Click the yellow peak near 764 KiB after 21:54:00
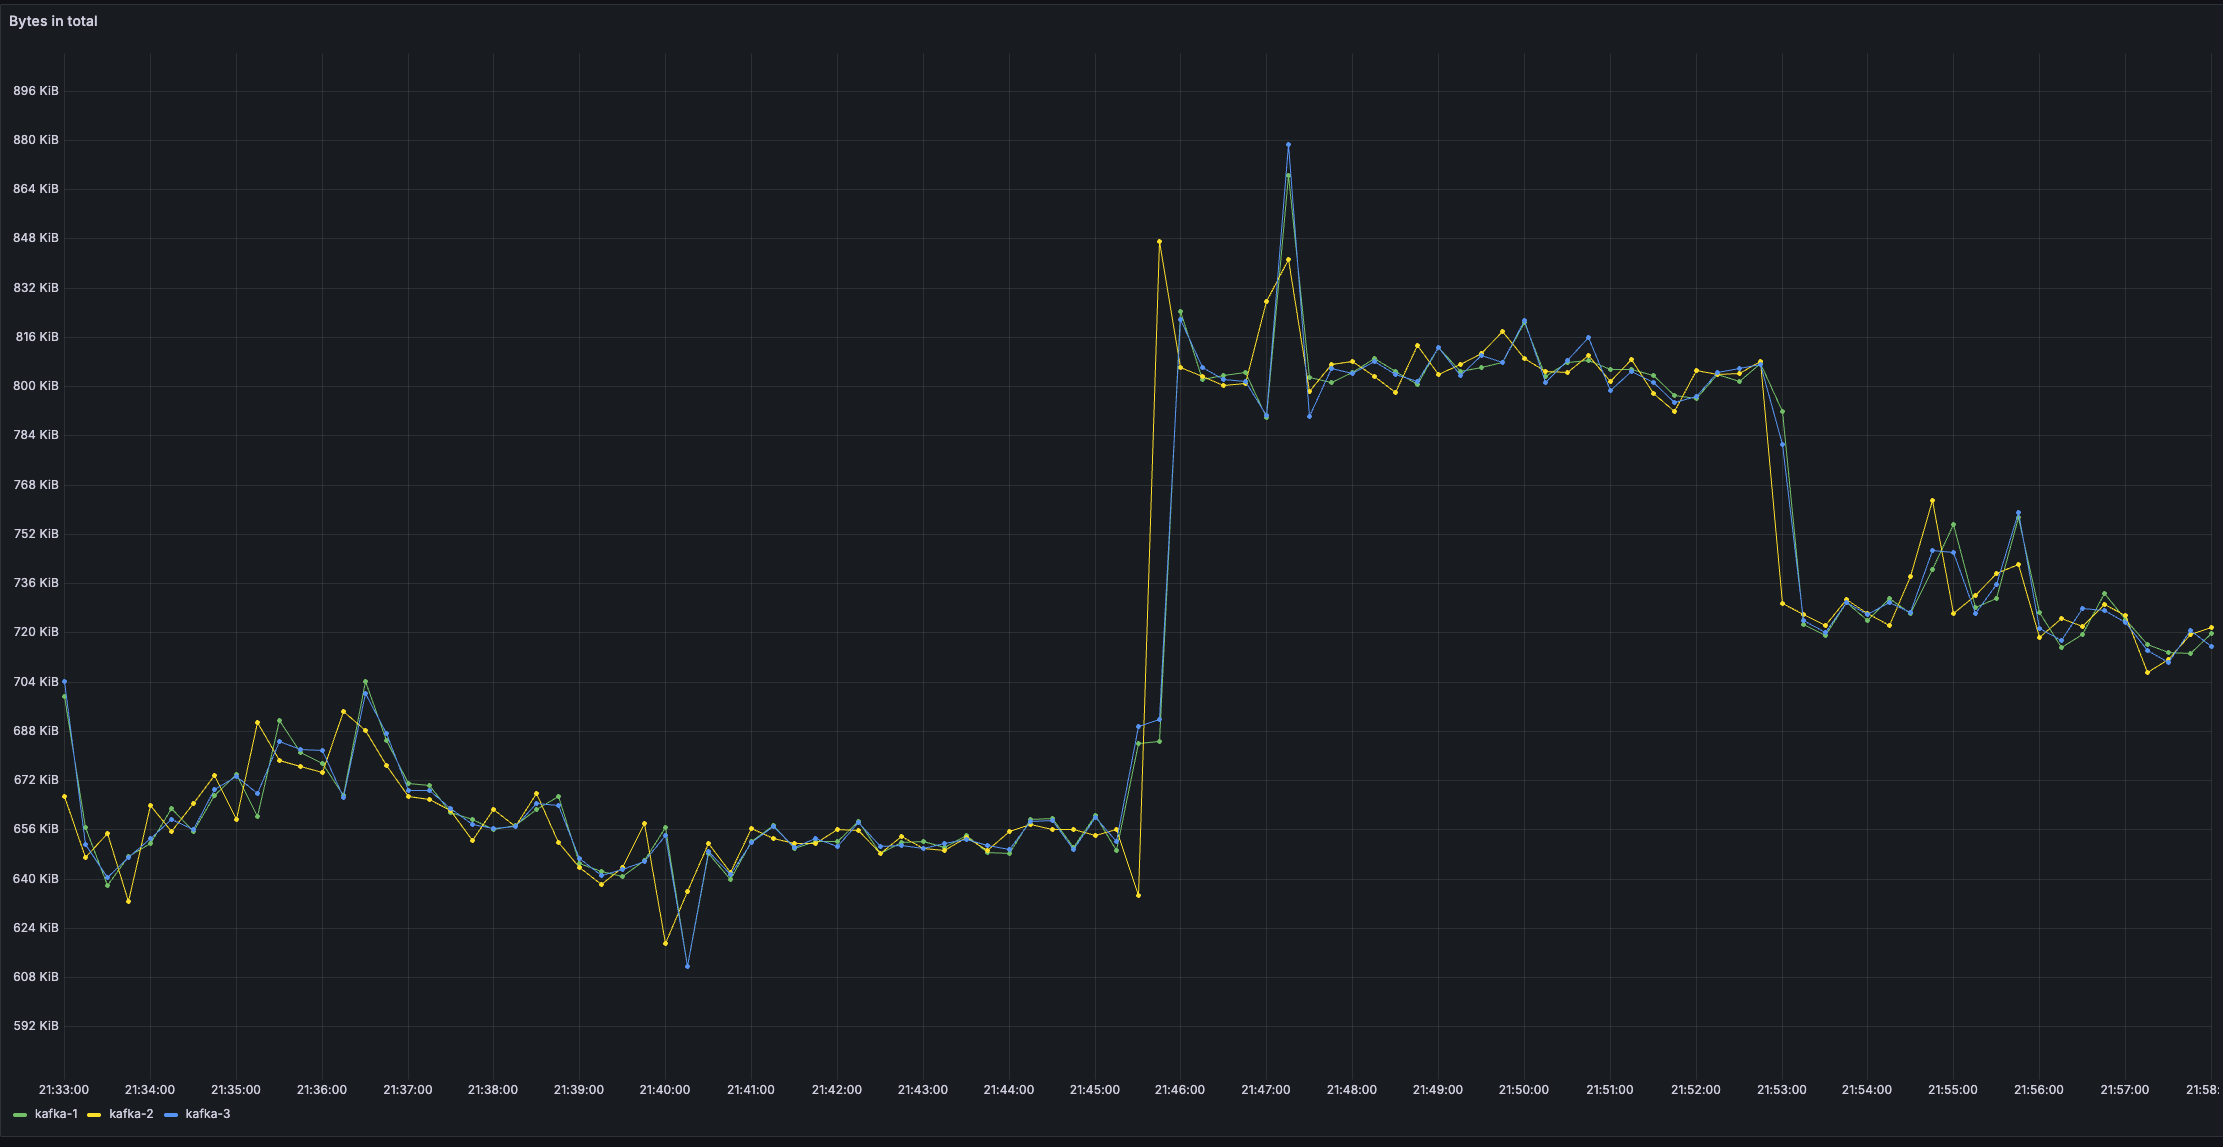Screen dimensions: 2223x1147 tap(1932, 500)
